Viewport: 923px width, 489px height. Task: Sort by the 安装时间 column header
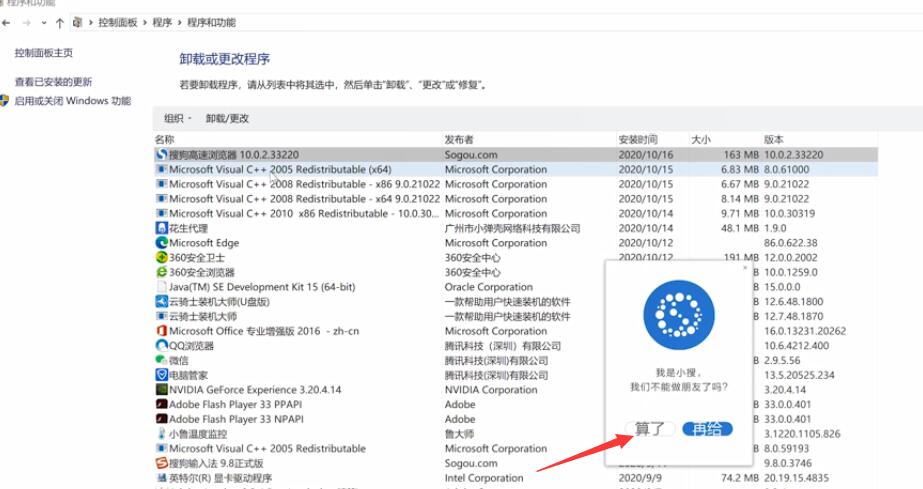(x=638, y=139)
